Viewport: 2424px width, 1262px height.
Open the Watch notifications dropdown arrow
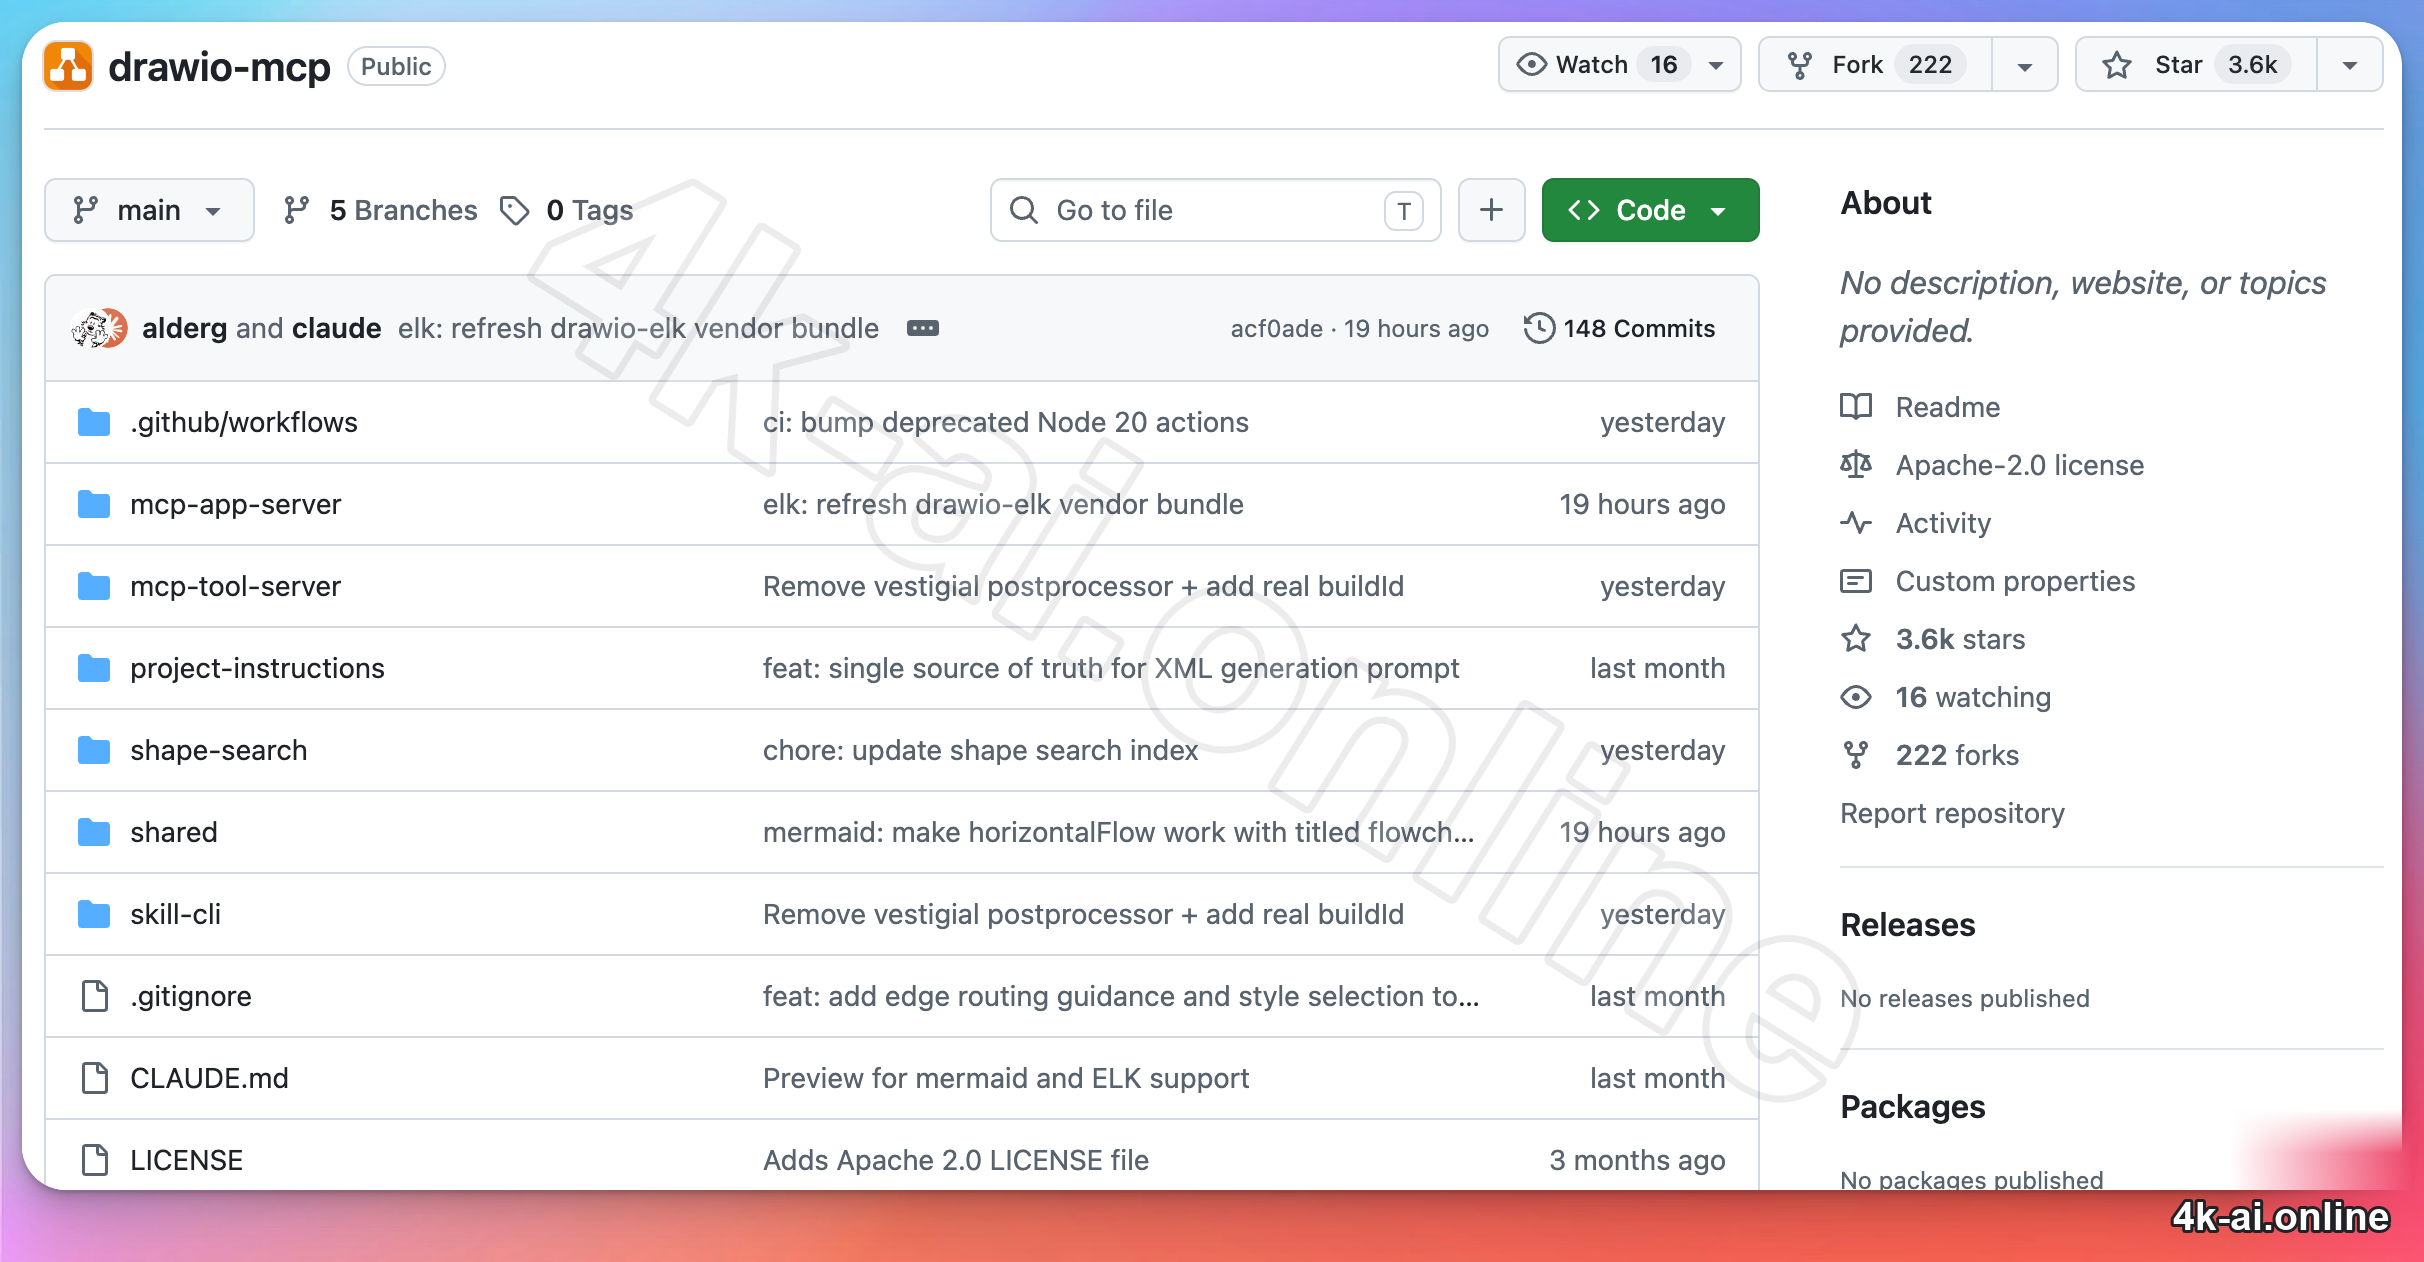tap(1716, 66)
